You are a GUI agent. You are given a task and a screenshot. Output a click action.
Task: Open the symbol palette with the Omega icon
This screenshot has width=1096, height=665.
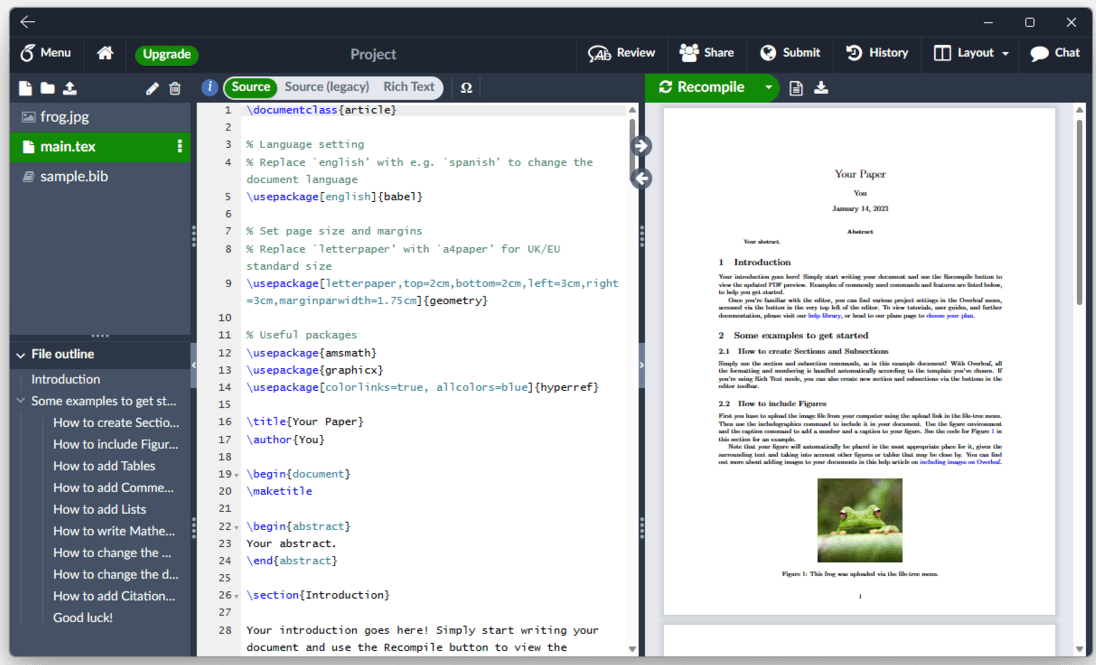tap(466, 88)
